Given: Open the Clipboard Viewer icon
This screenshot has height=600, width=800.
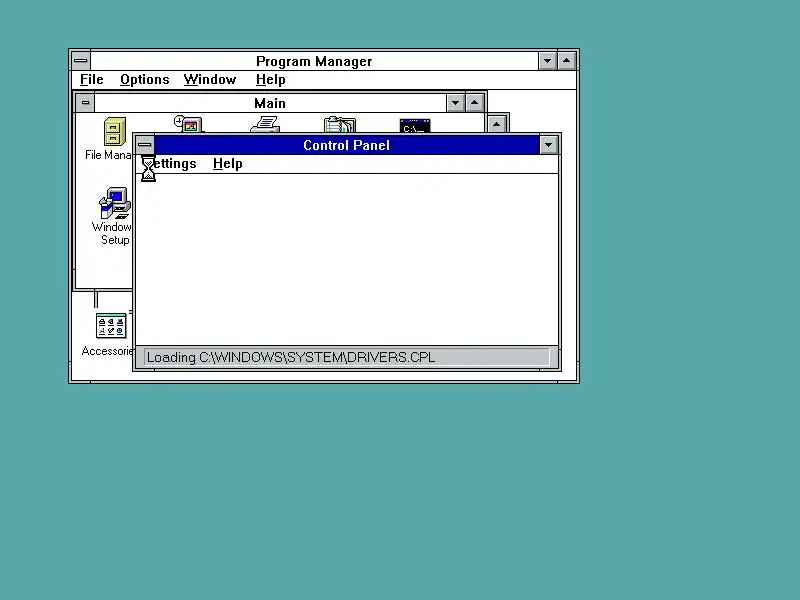Looking at the screenshot, I should (340, 124).
